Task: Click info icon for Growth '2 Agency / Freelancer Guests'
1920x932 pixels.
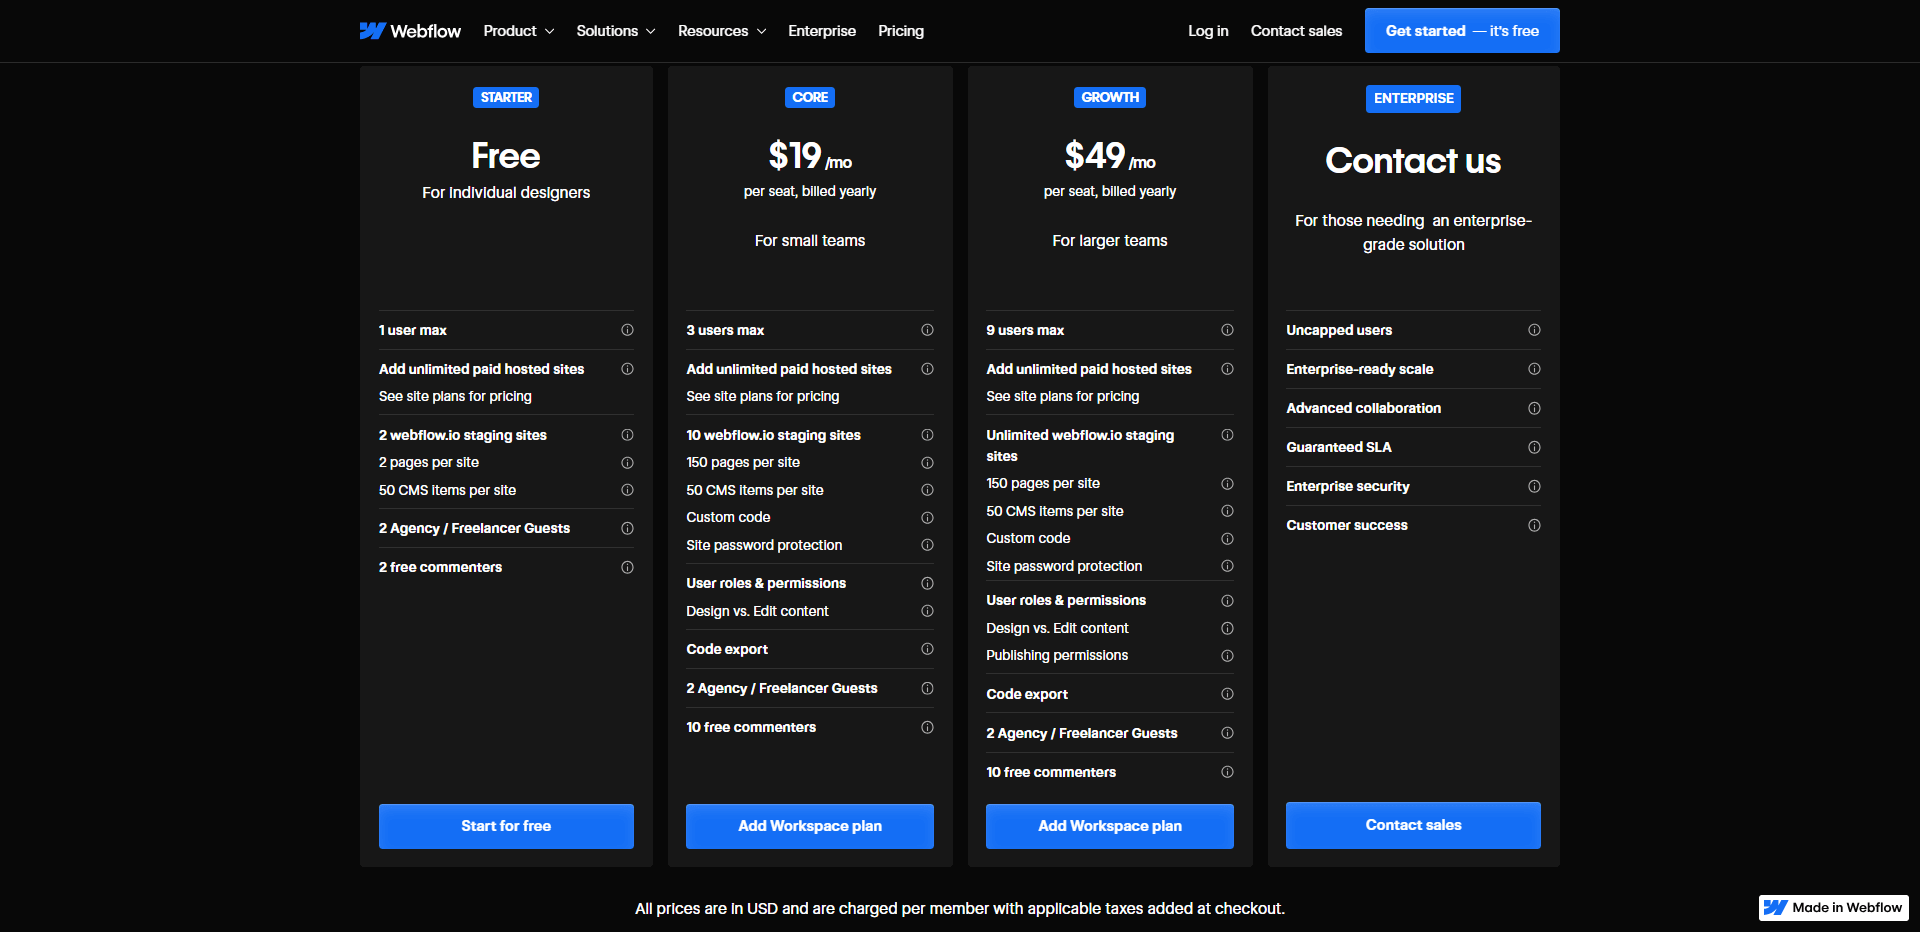Action: 1227,733
